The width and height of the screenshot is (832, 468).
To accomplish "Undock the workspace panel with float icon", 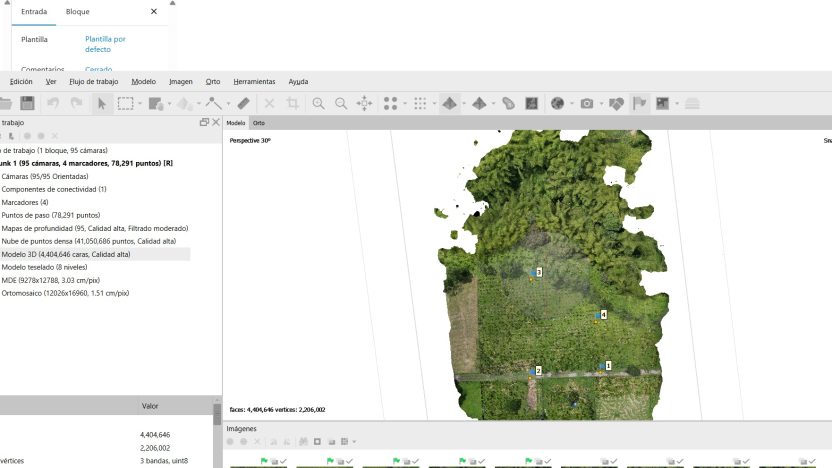I will [204, 123].
